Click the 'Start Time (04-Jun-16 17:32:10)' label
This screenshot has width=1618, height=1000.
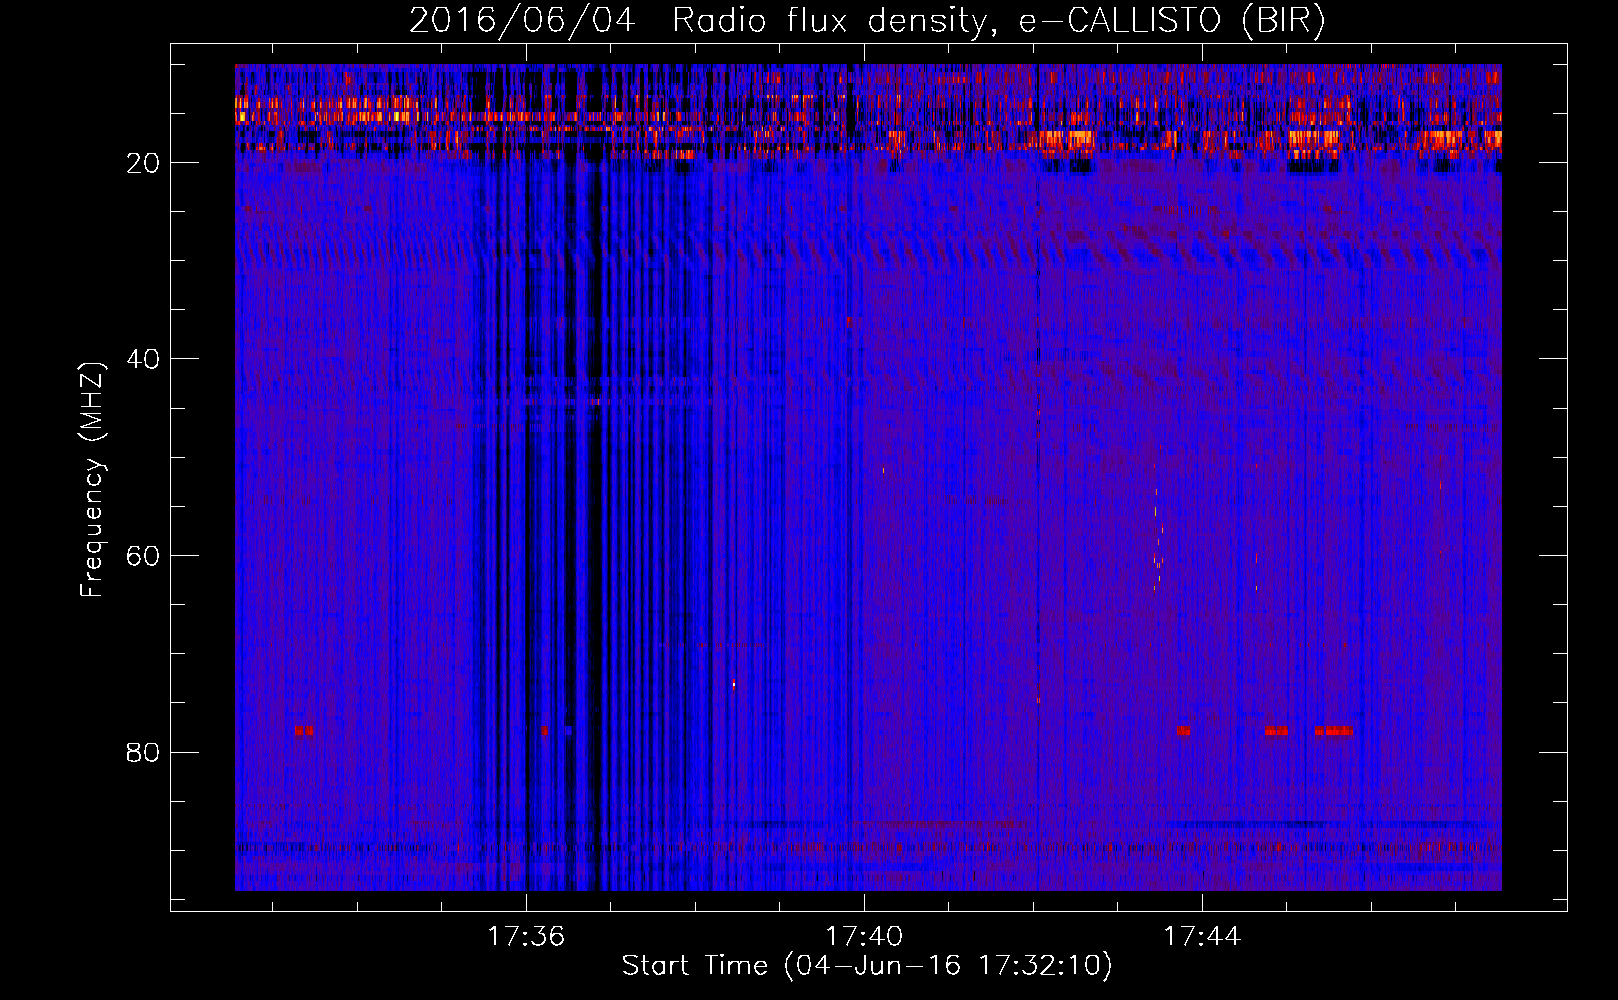[x=867, y=966]
